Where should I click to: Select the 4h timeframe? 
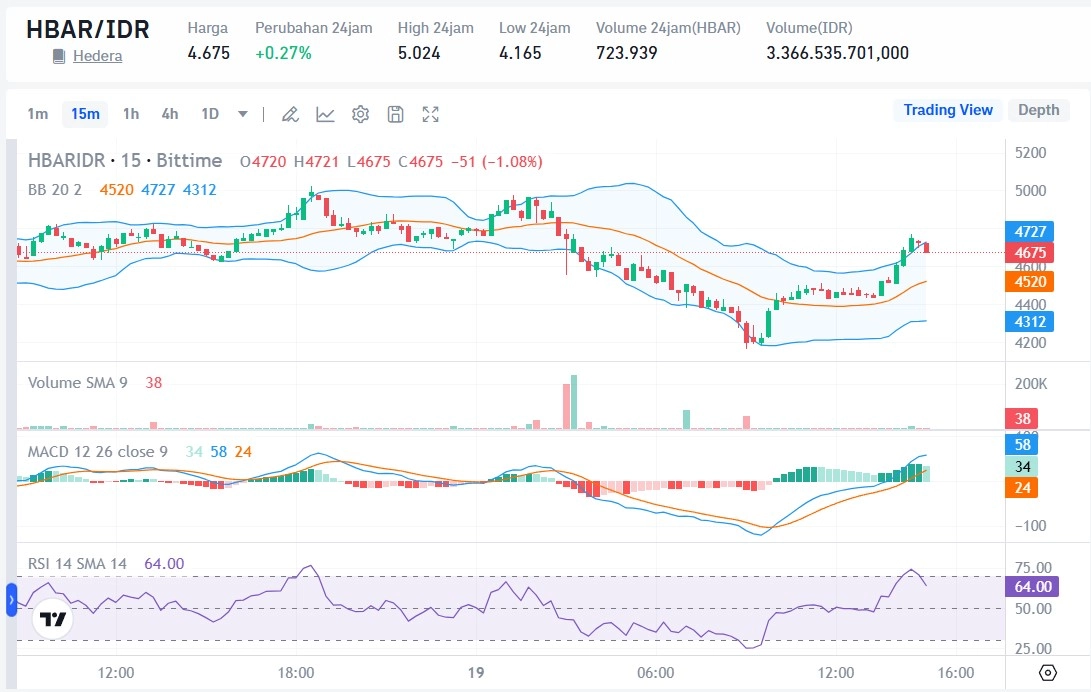pos(169,114)
